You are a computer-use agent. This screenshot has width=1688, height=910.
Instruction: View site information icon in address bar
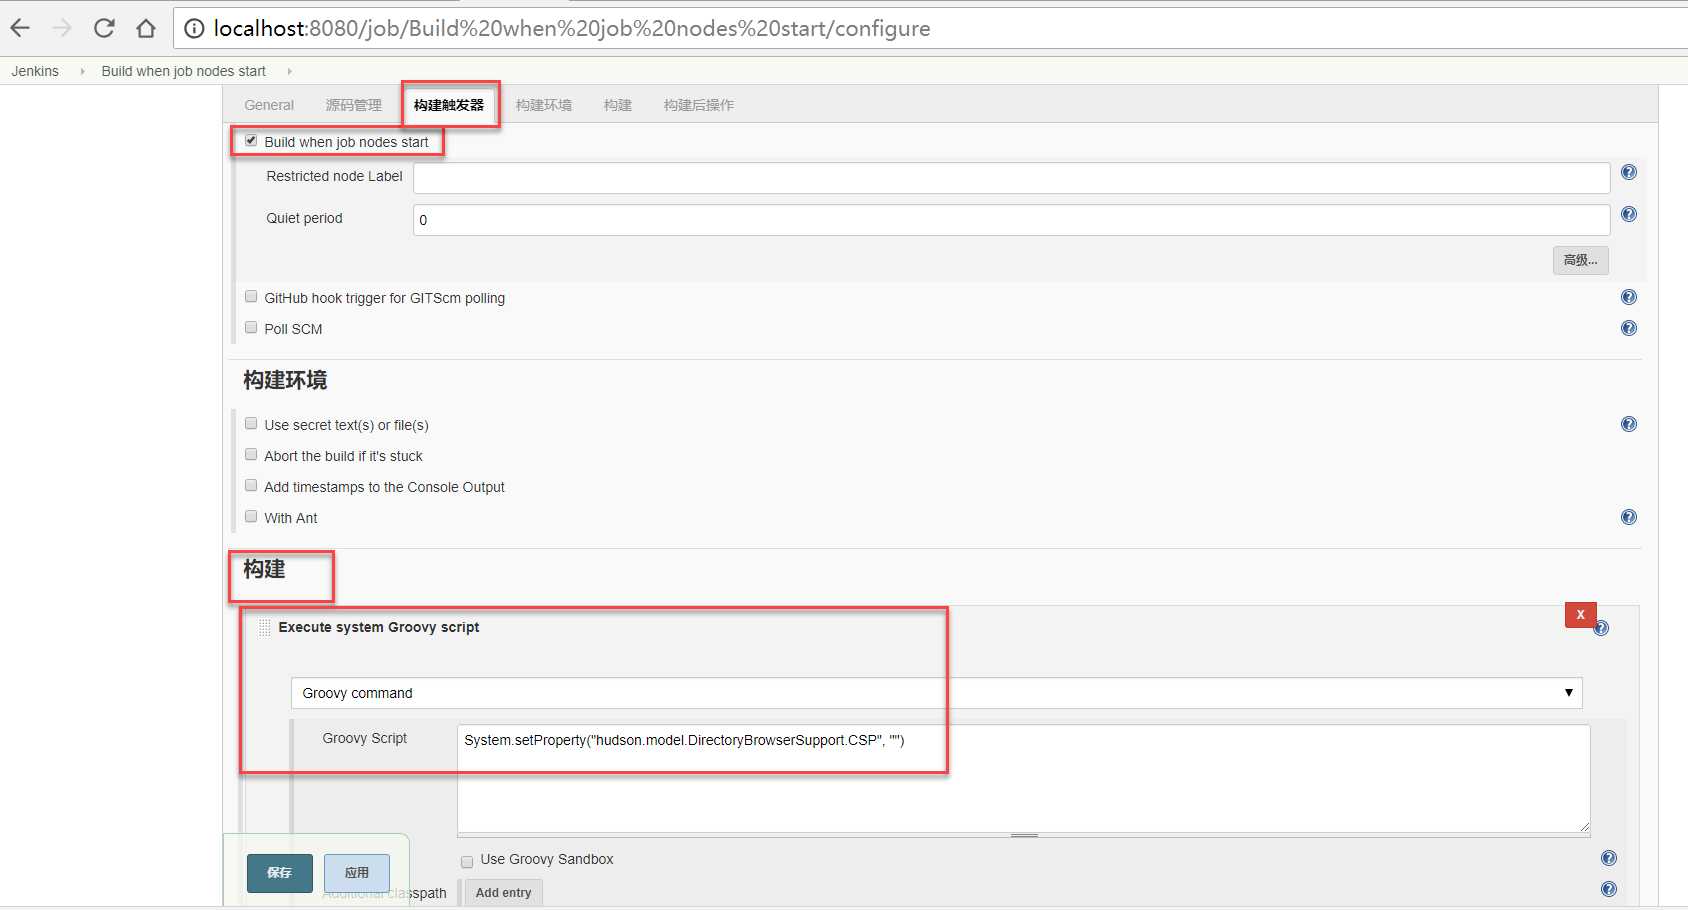[x=195, y=29]
